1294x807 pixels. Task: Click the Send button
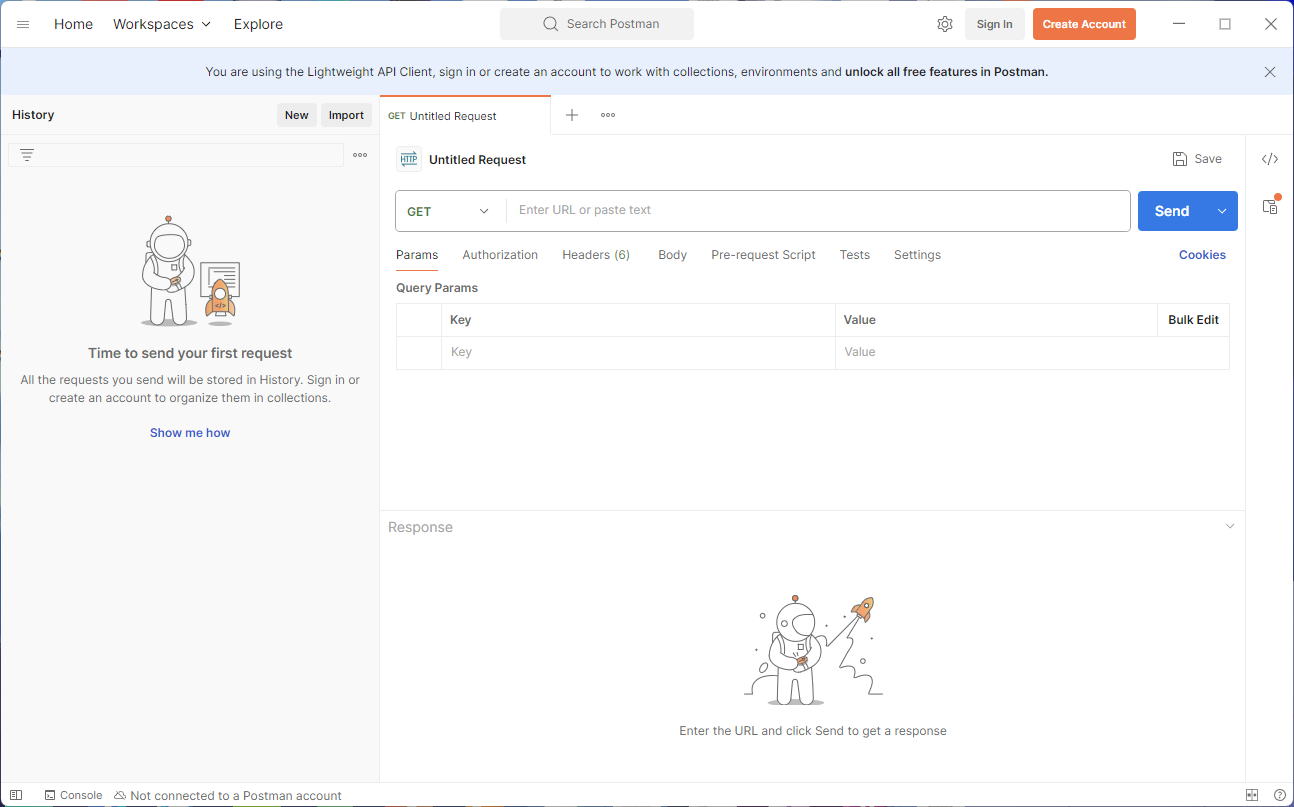click(1172, 211)
